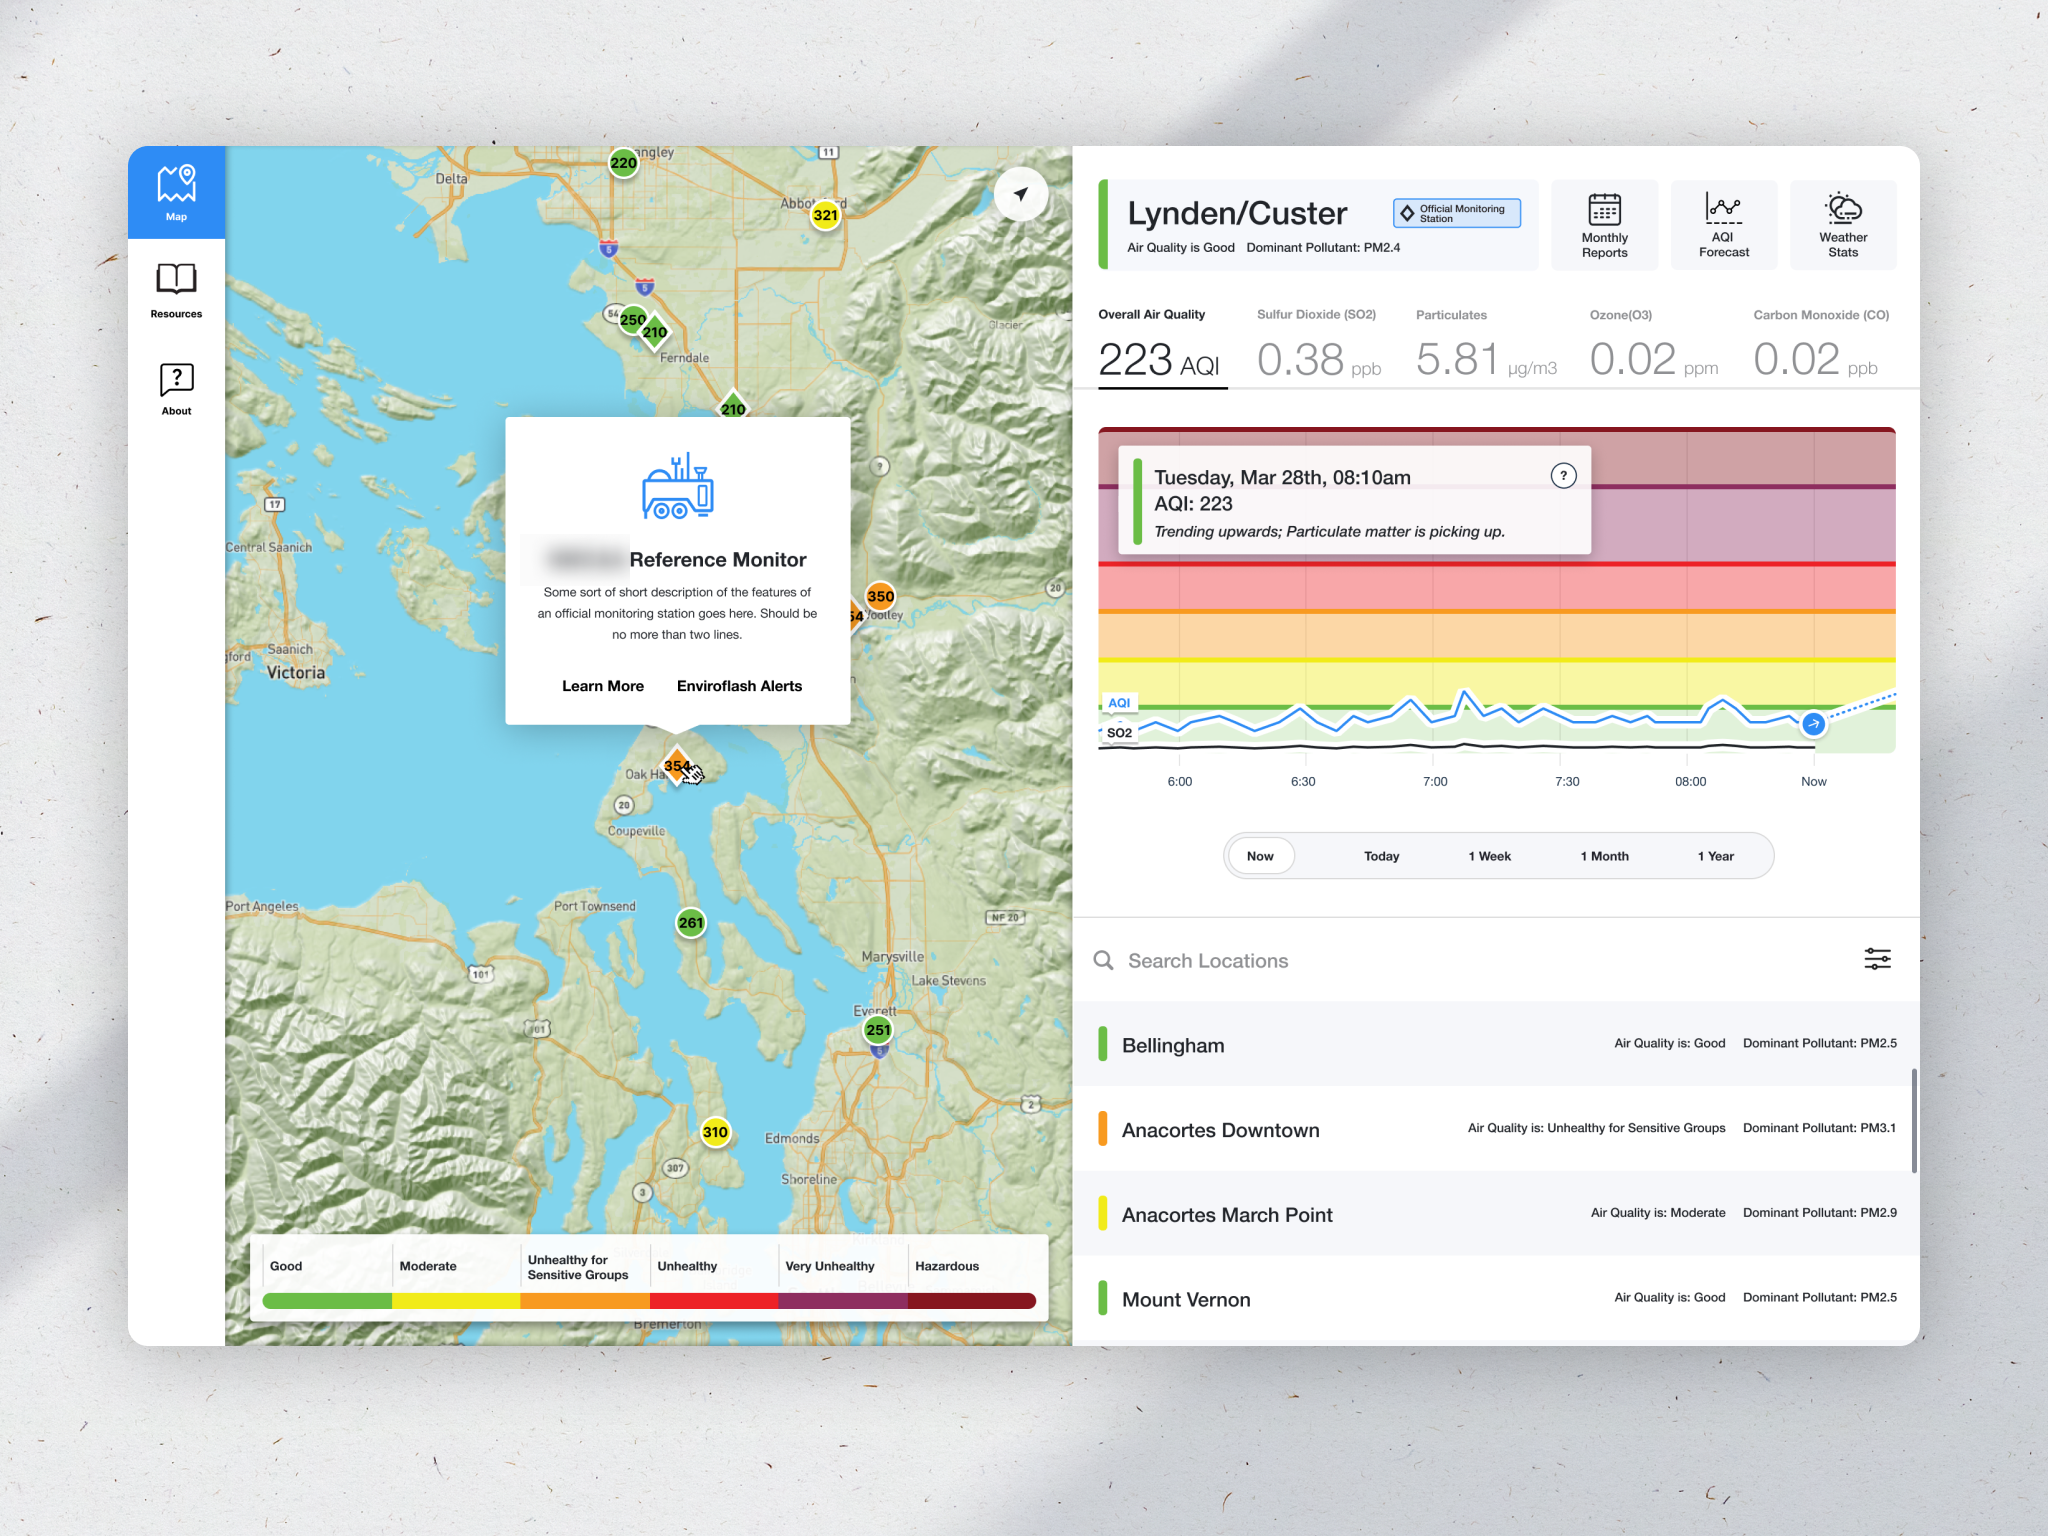
Task: Select map marker 321
Action: pyautogui.click(x=825, y=214)
